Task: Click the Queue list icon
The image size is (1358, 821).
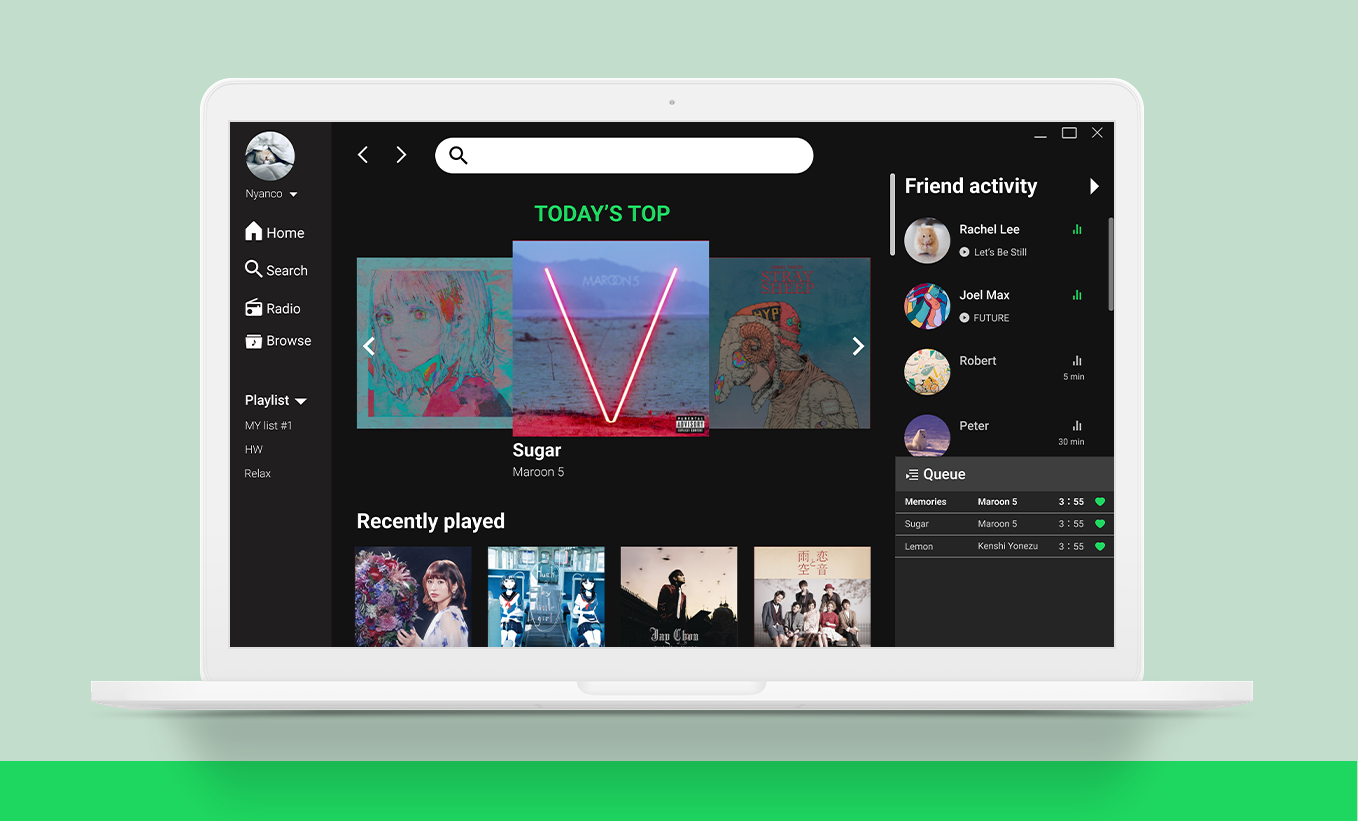Action: (x=912, y=475)
